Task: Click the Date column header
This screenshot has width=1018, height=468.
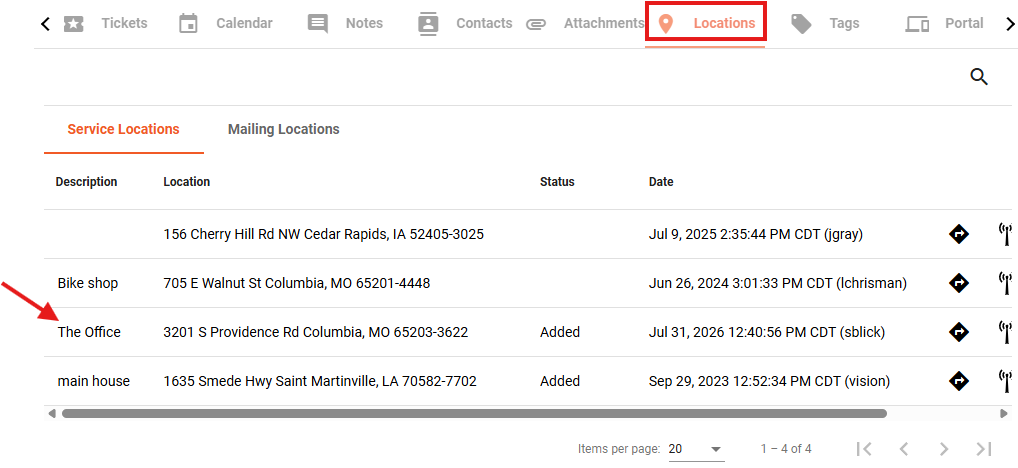Action: (x=661, y=182)
